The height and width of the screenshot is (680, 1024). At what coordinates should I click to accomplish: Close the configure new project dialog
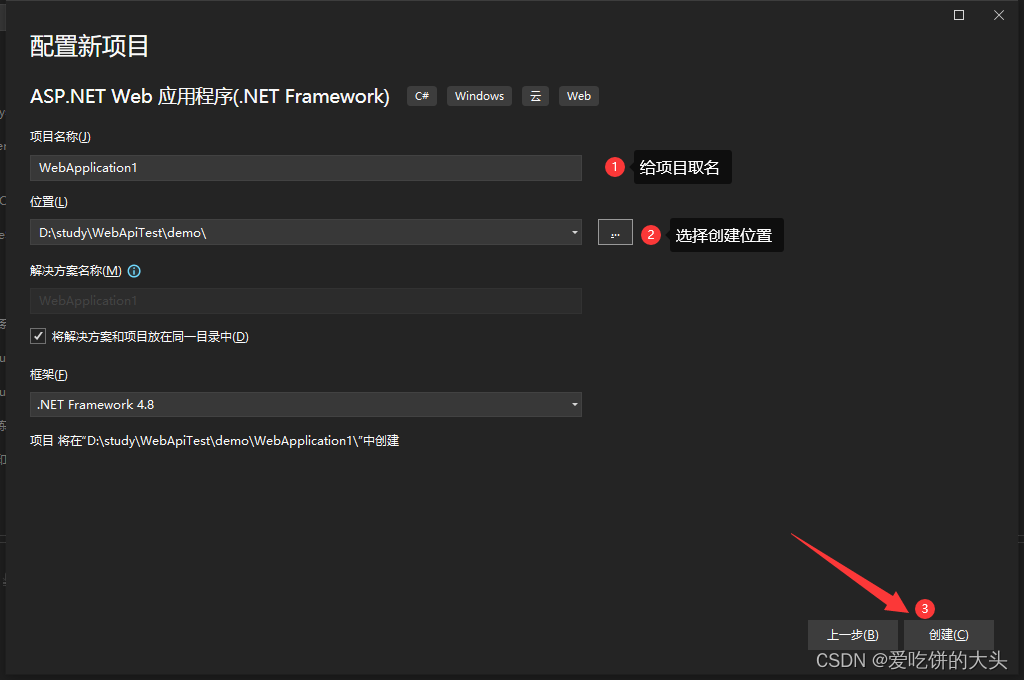click(x=999, y=15)
